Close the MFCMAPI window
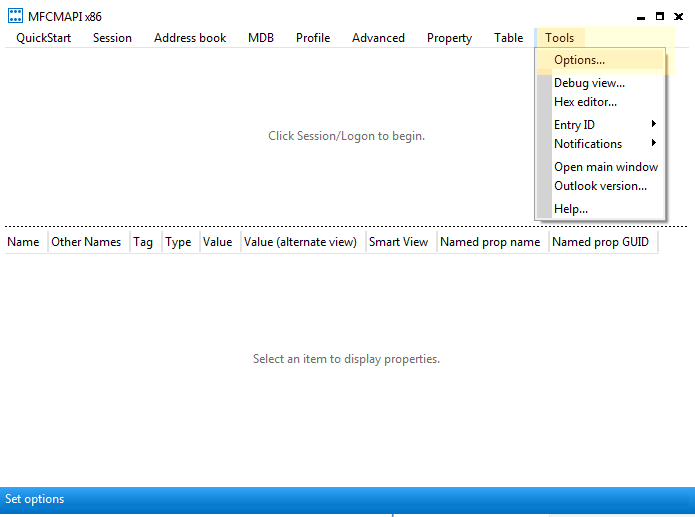This screenshot has width=695, height=517. pos(679,16)
